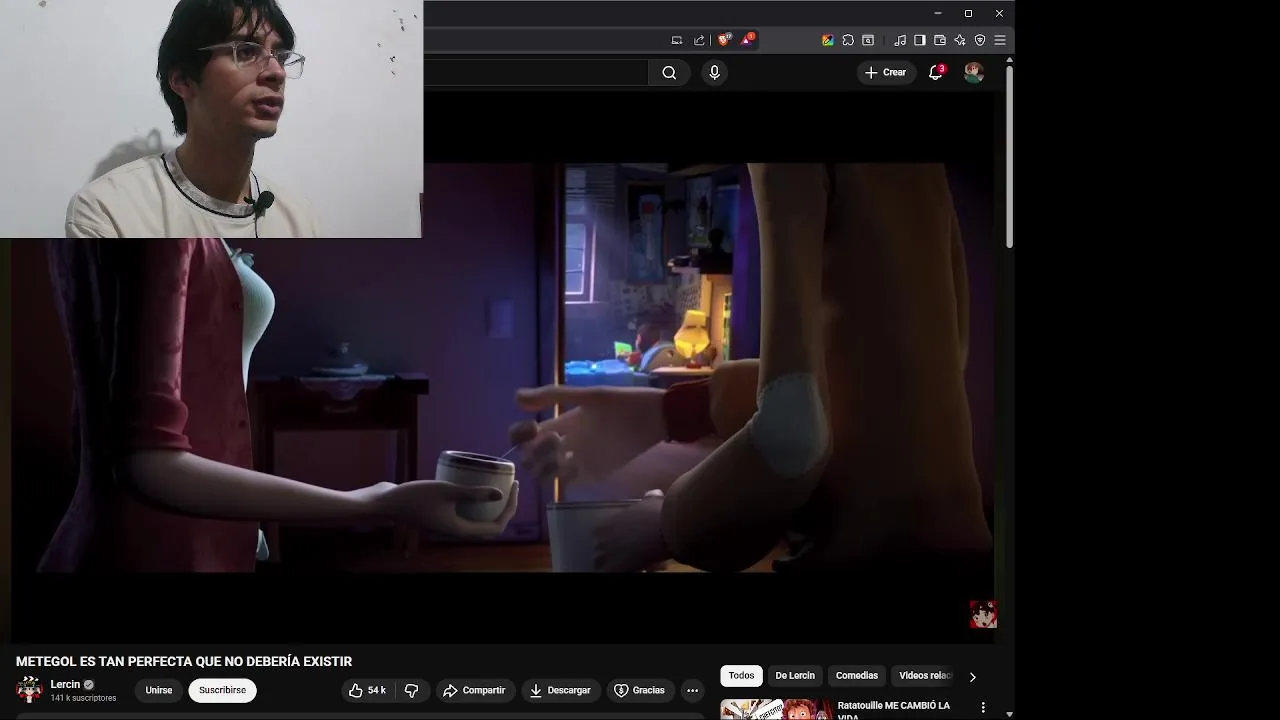
Task: Click the 141 k suscriptores text
Action: click(83, 698)
